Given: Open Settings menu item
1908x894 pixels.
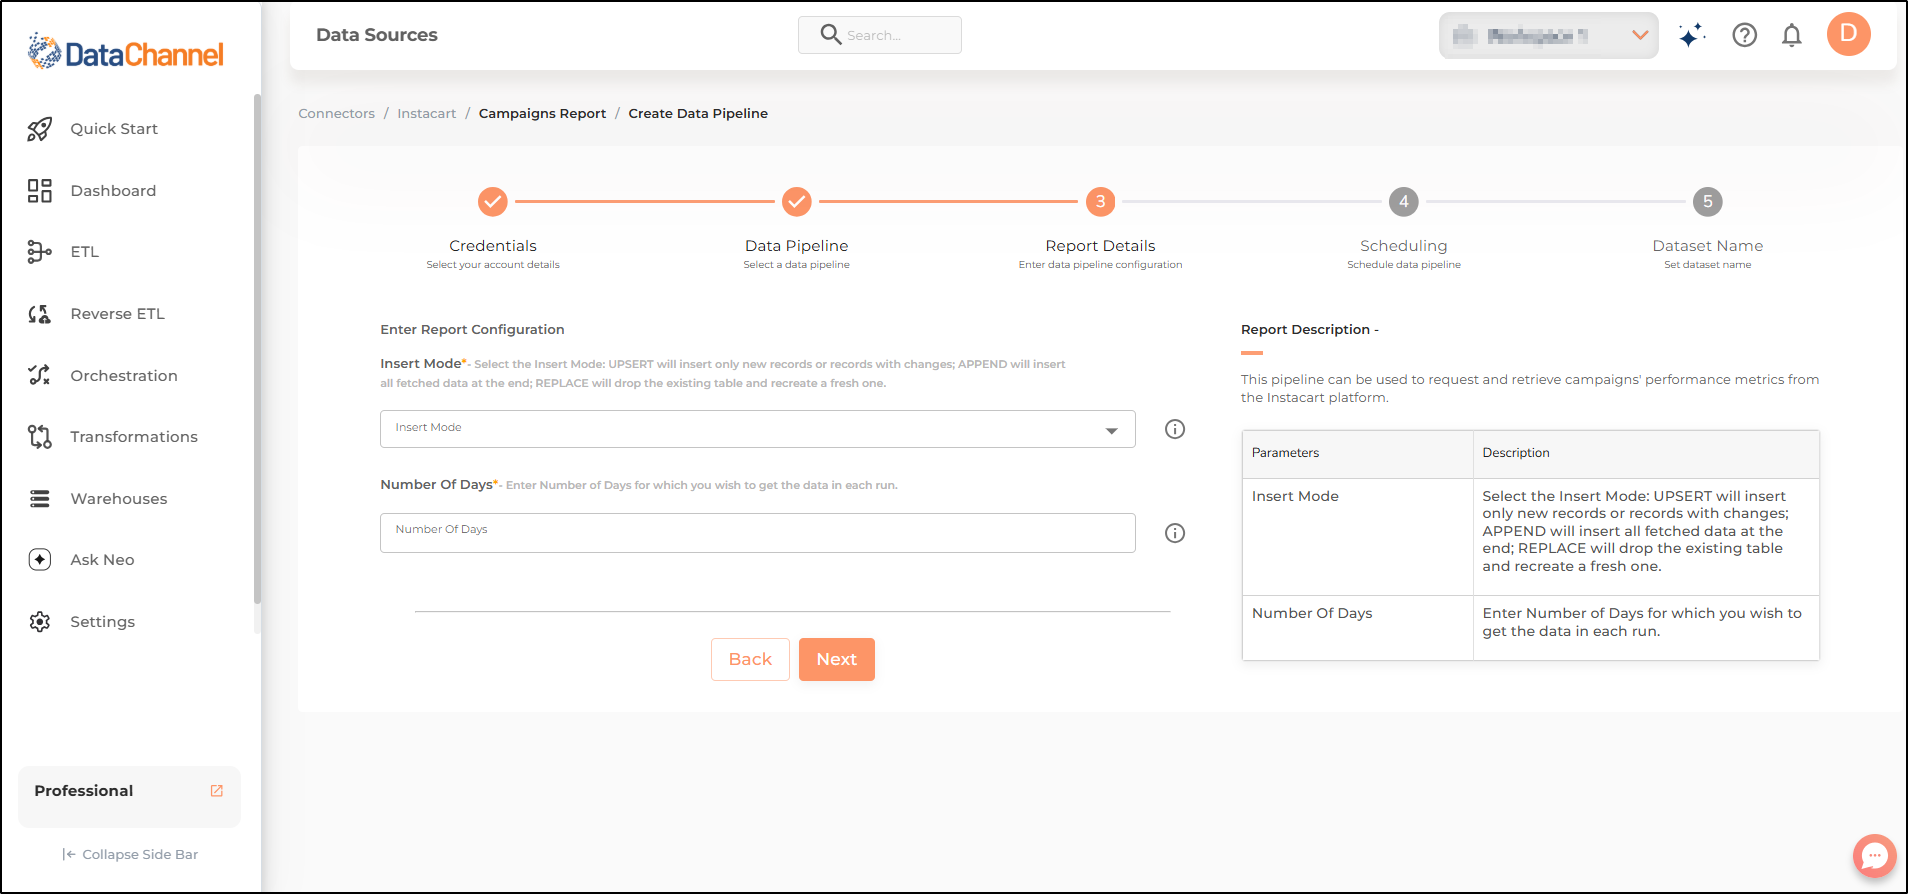Looking at the screenshot, I should pyautogui.click(x=102, y=622).
